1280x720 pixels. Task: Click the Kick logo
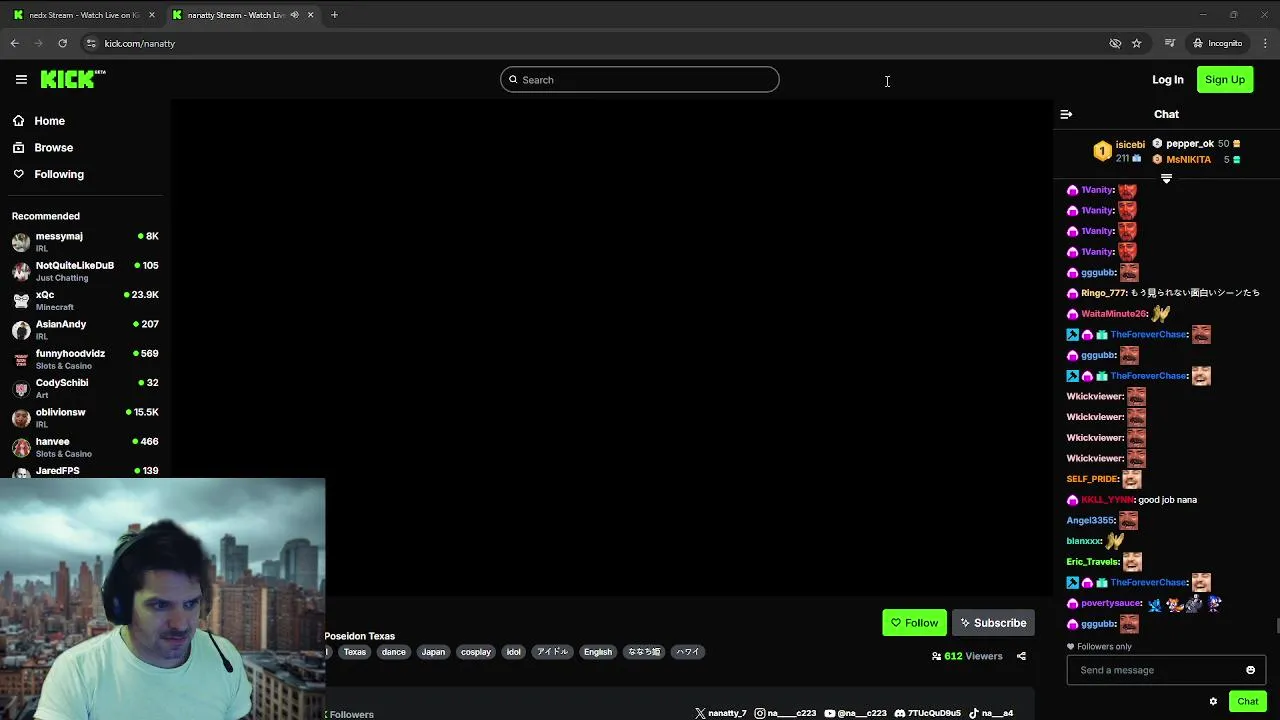[73, 79]
